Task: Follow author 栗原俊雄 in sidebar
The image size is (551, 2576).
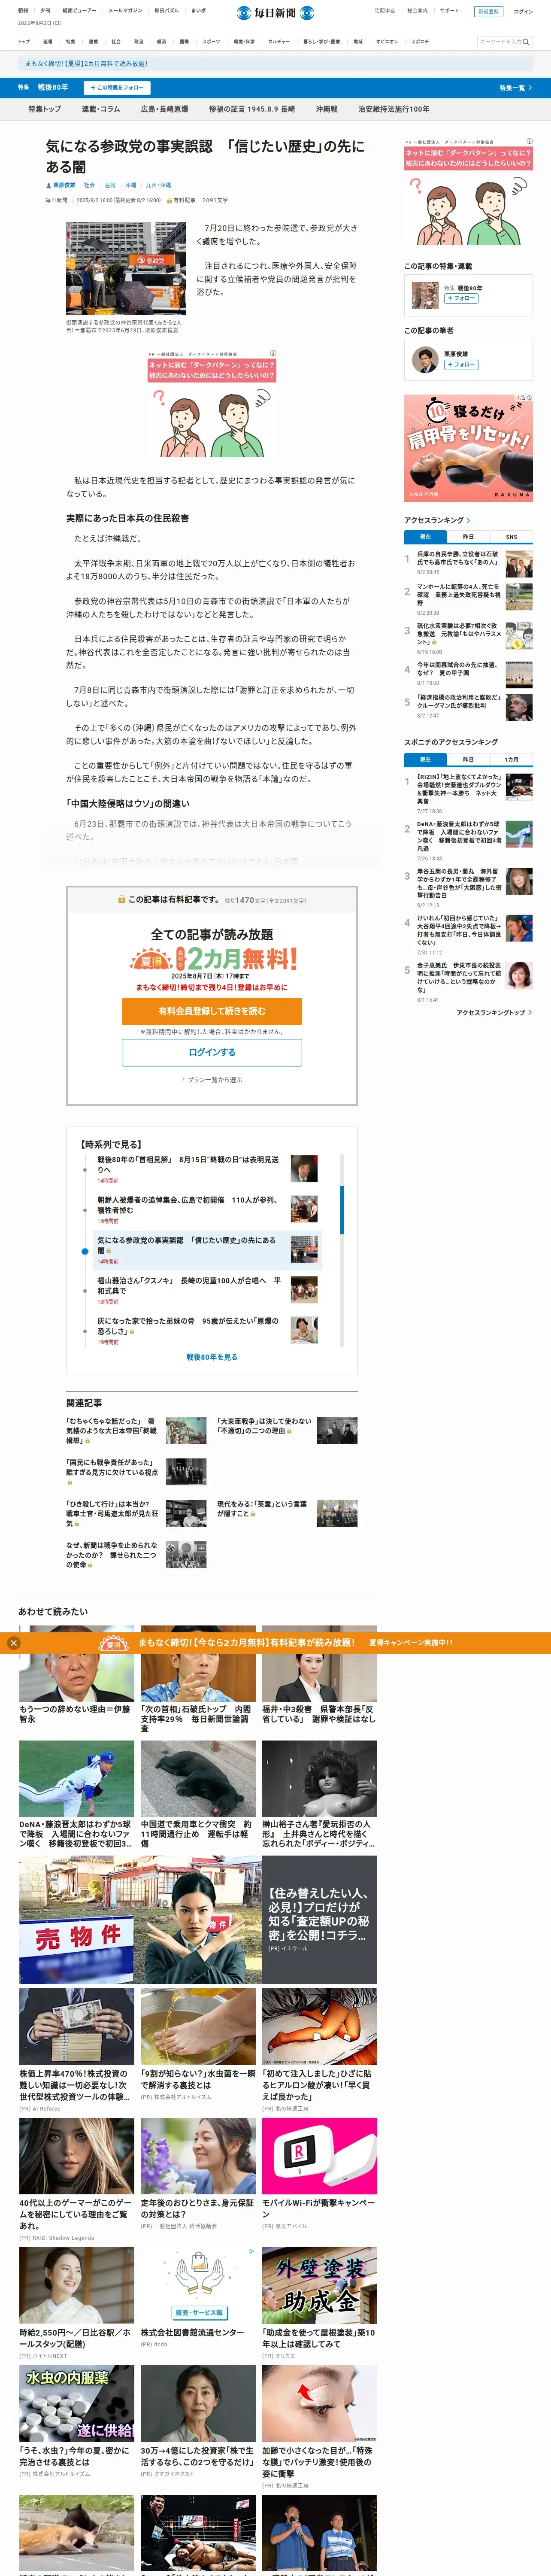Action: (460, 364)
